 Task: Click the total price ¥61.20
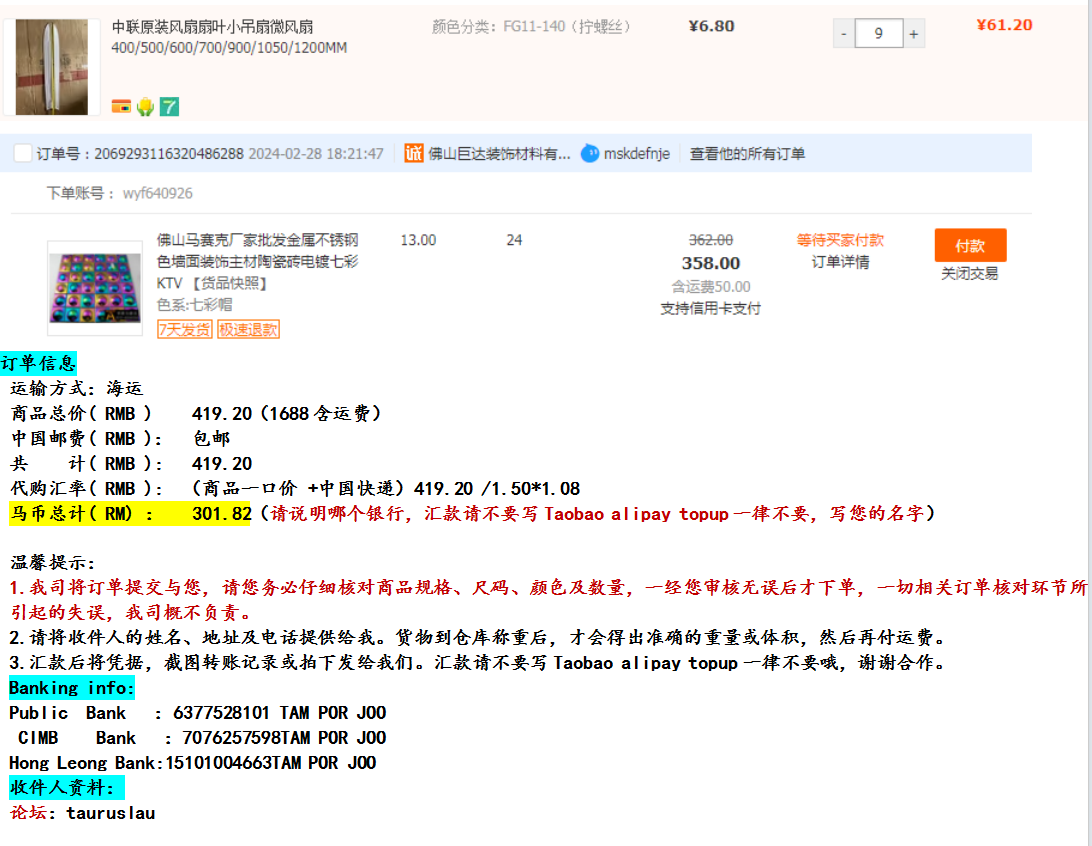coord(1004,25)
